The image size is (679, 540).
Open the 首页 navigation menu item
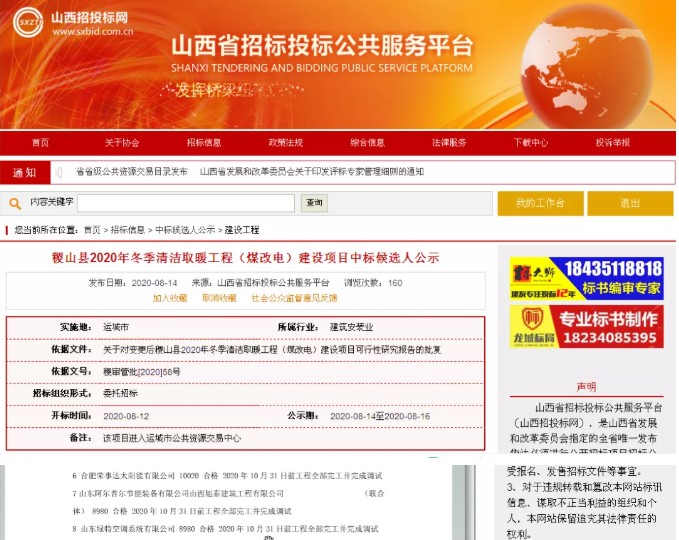coord(40,143)
